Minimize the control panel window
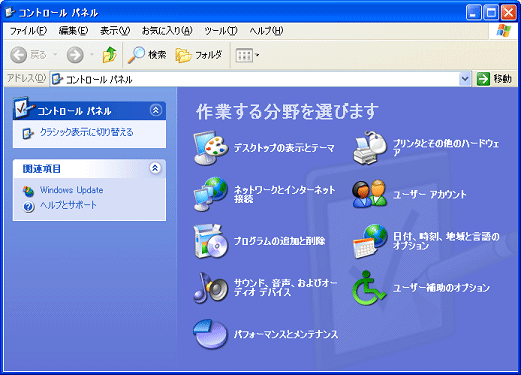This screenshot has height=375, width=521. (x=473, y=13)
